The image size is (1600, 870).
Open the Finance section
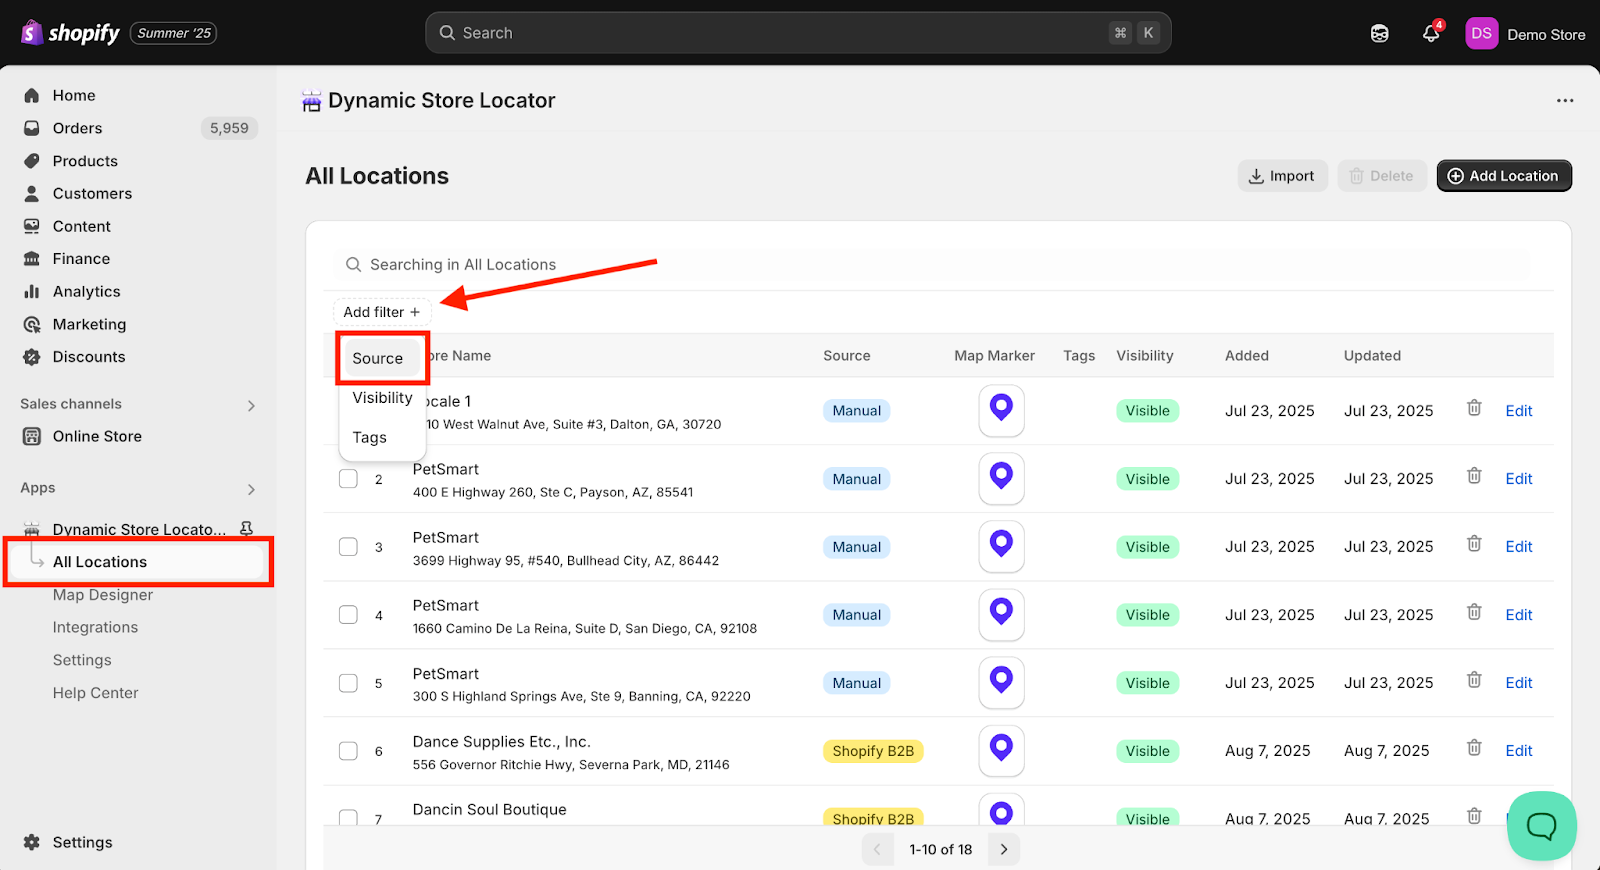pos(81,258)
